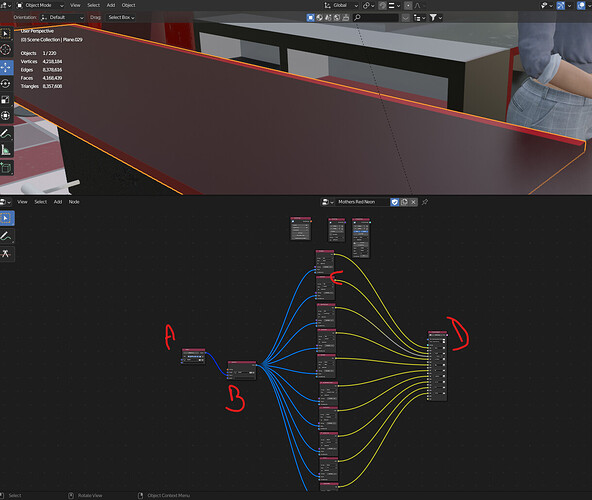Open the pivot point chain dropdown
Screen dimensions: 592x500
(368, 6)
